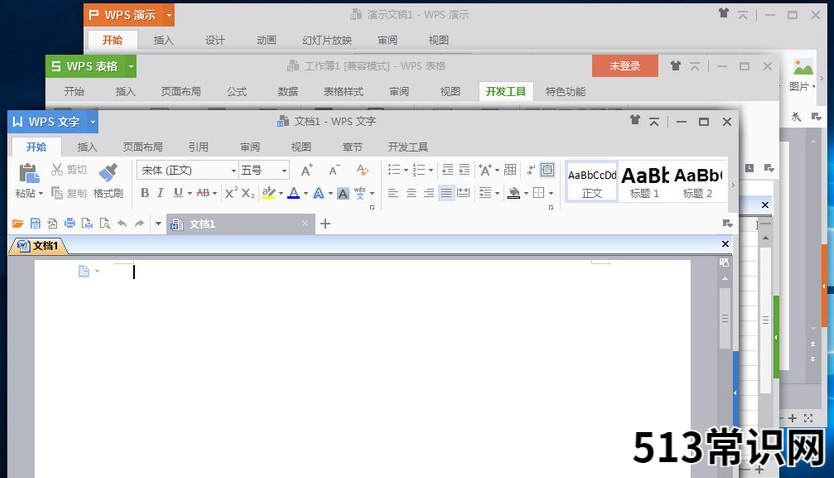Increase font size with A+ icon
834x478 pixels.
(306, 170)
